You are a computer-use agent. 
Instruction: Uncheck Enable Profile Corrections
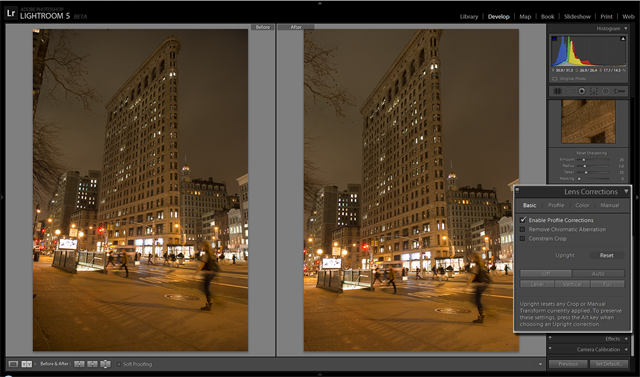523,220
